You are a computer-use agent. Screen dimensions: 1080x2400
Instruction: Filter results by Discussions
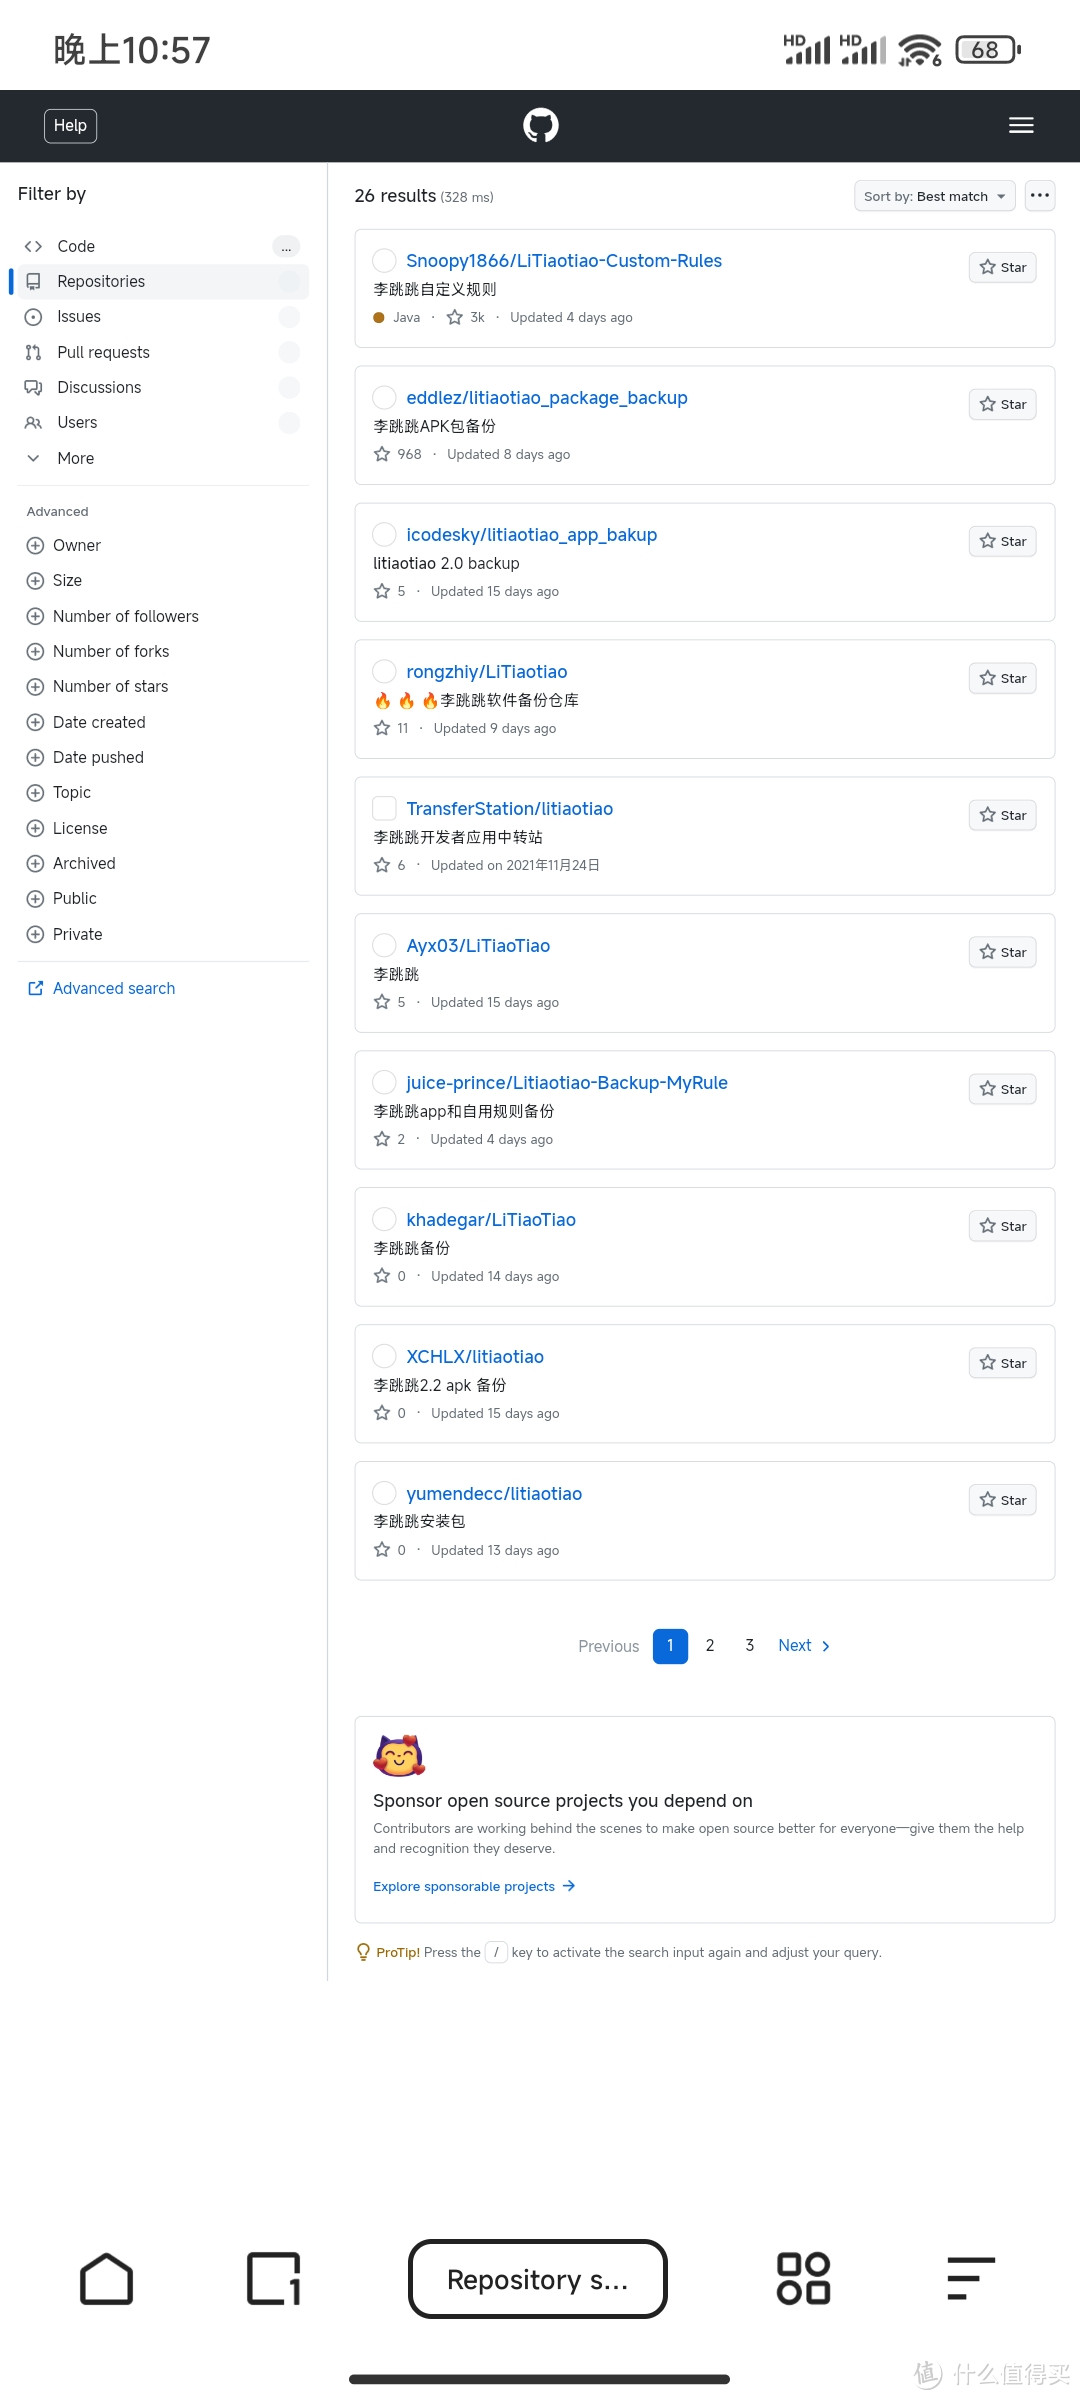click(163, 387)
